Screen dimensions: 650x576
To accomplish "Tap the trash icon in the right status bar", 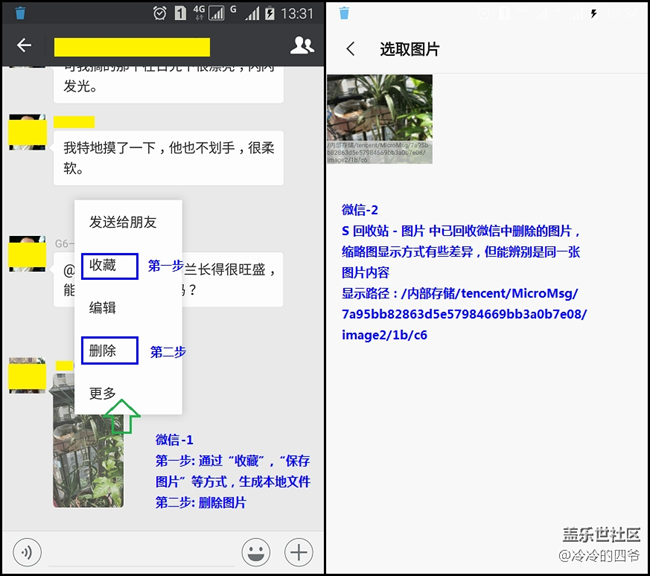I will (344, 13).
